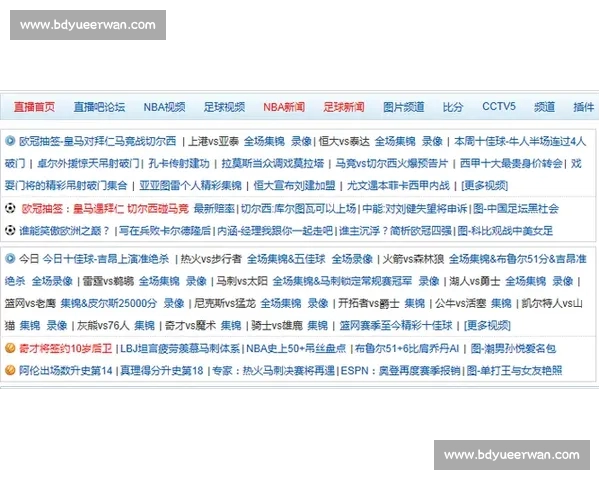Open the link 谁能笑傲欧洲之巅？
The height and width of the screenshot is (480, 600).
[x=65, y=231]
